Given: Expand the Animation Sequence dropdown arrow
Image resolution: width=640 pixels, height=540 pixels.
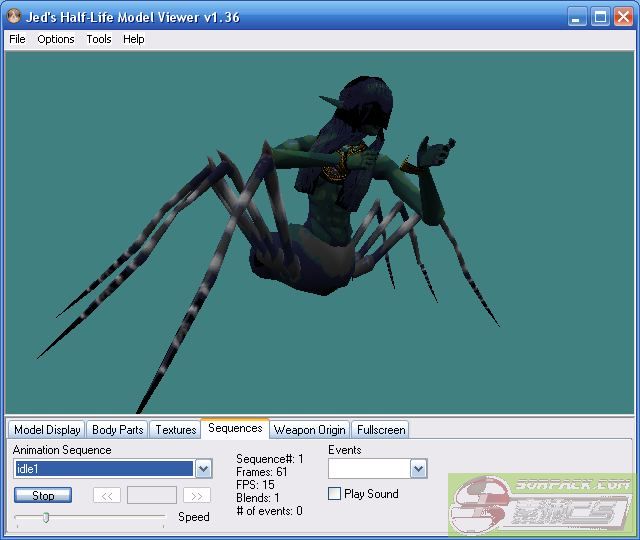Looking at the screenshot, I should [203, 469].
